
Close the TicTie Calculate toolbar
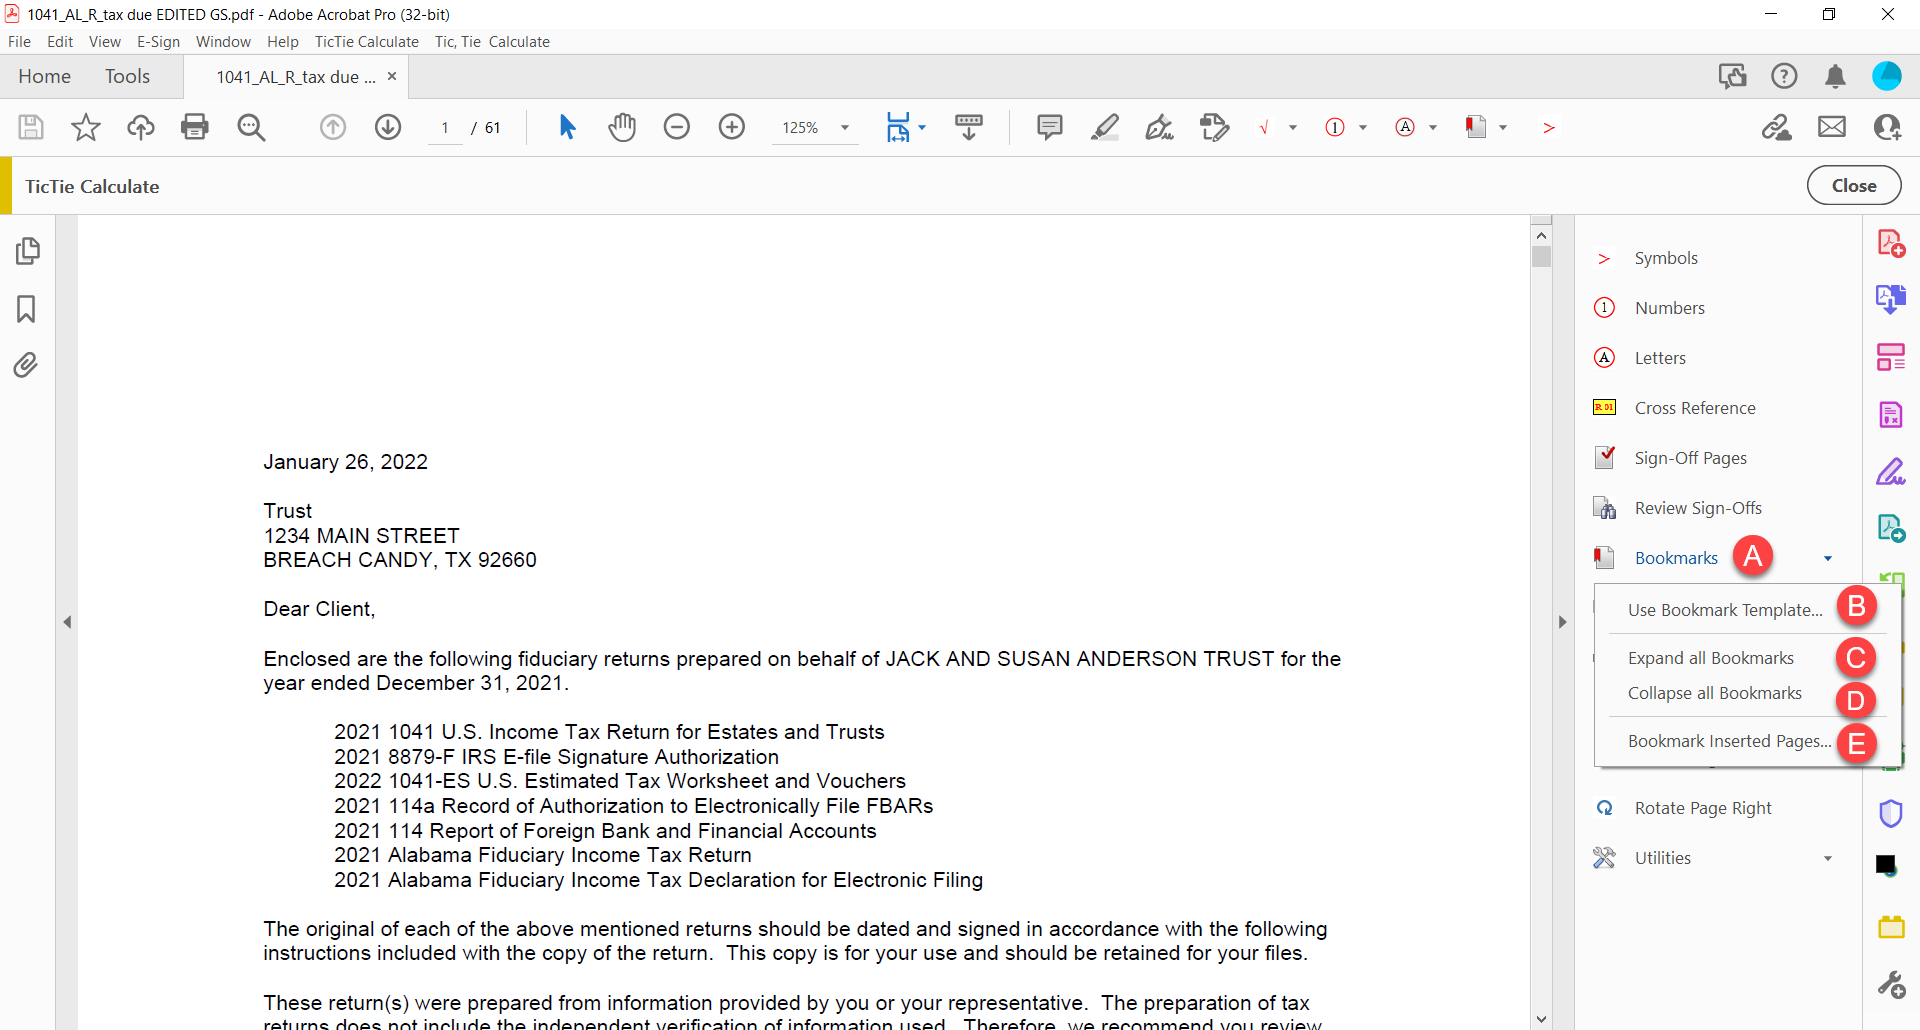pyautogui.click(x=1854, y=186)
